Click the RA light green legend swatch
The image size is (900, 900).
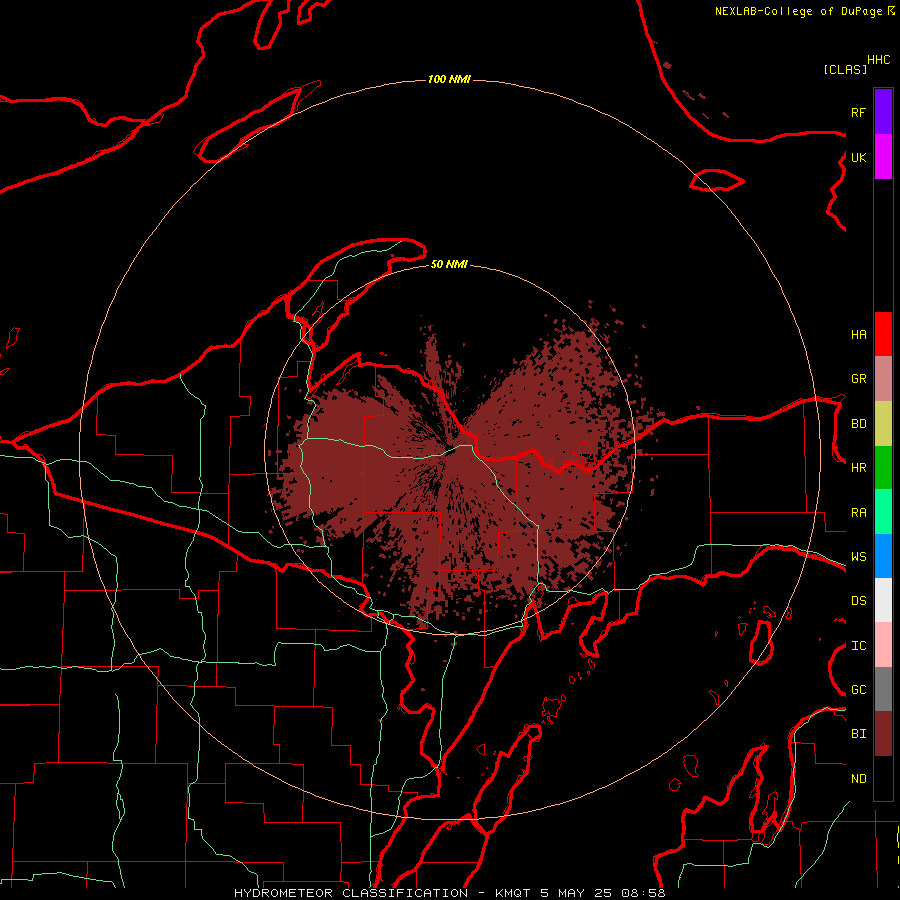pyautogui.click(x=883, y=512)
